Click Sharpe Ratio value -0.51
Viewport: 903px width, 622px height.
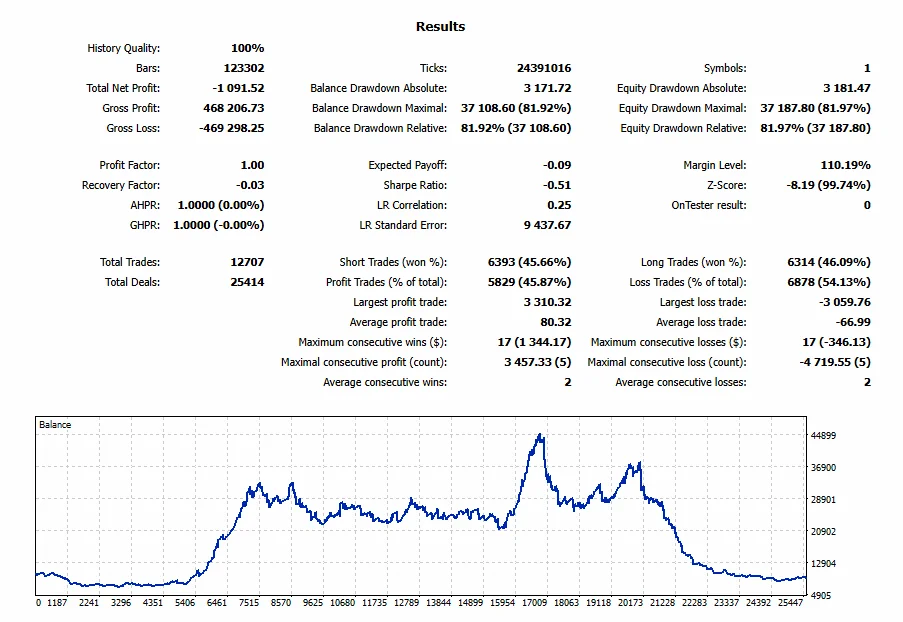[557, 185]
